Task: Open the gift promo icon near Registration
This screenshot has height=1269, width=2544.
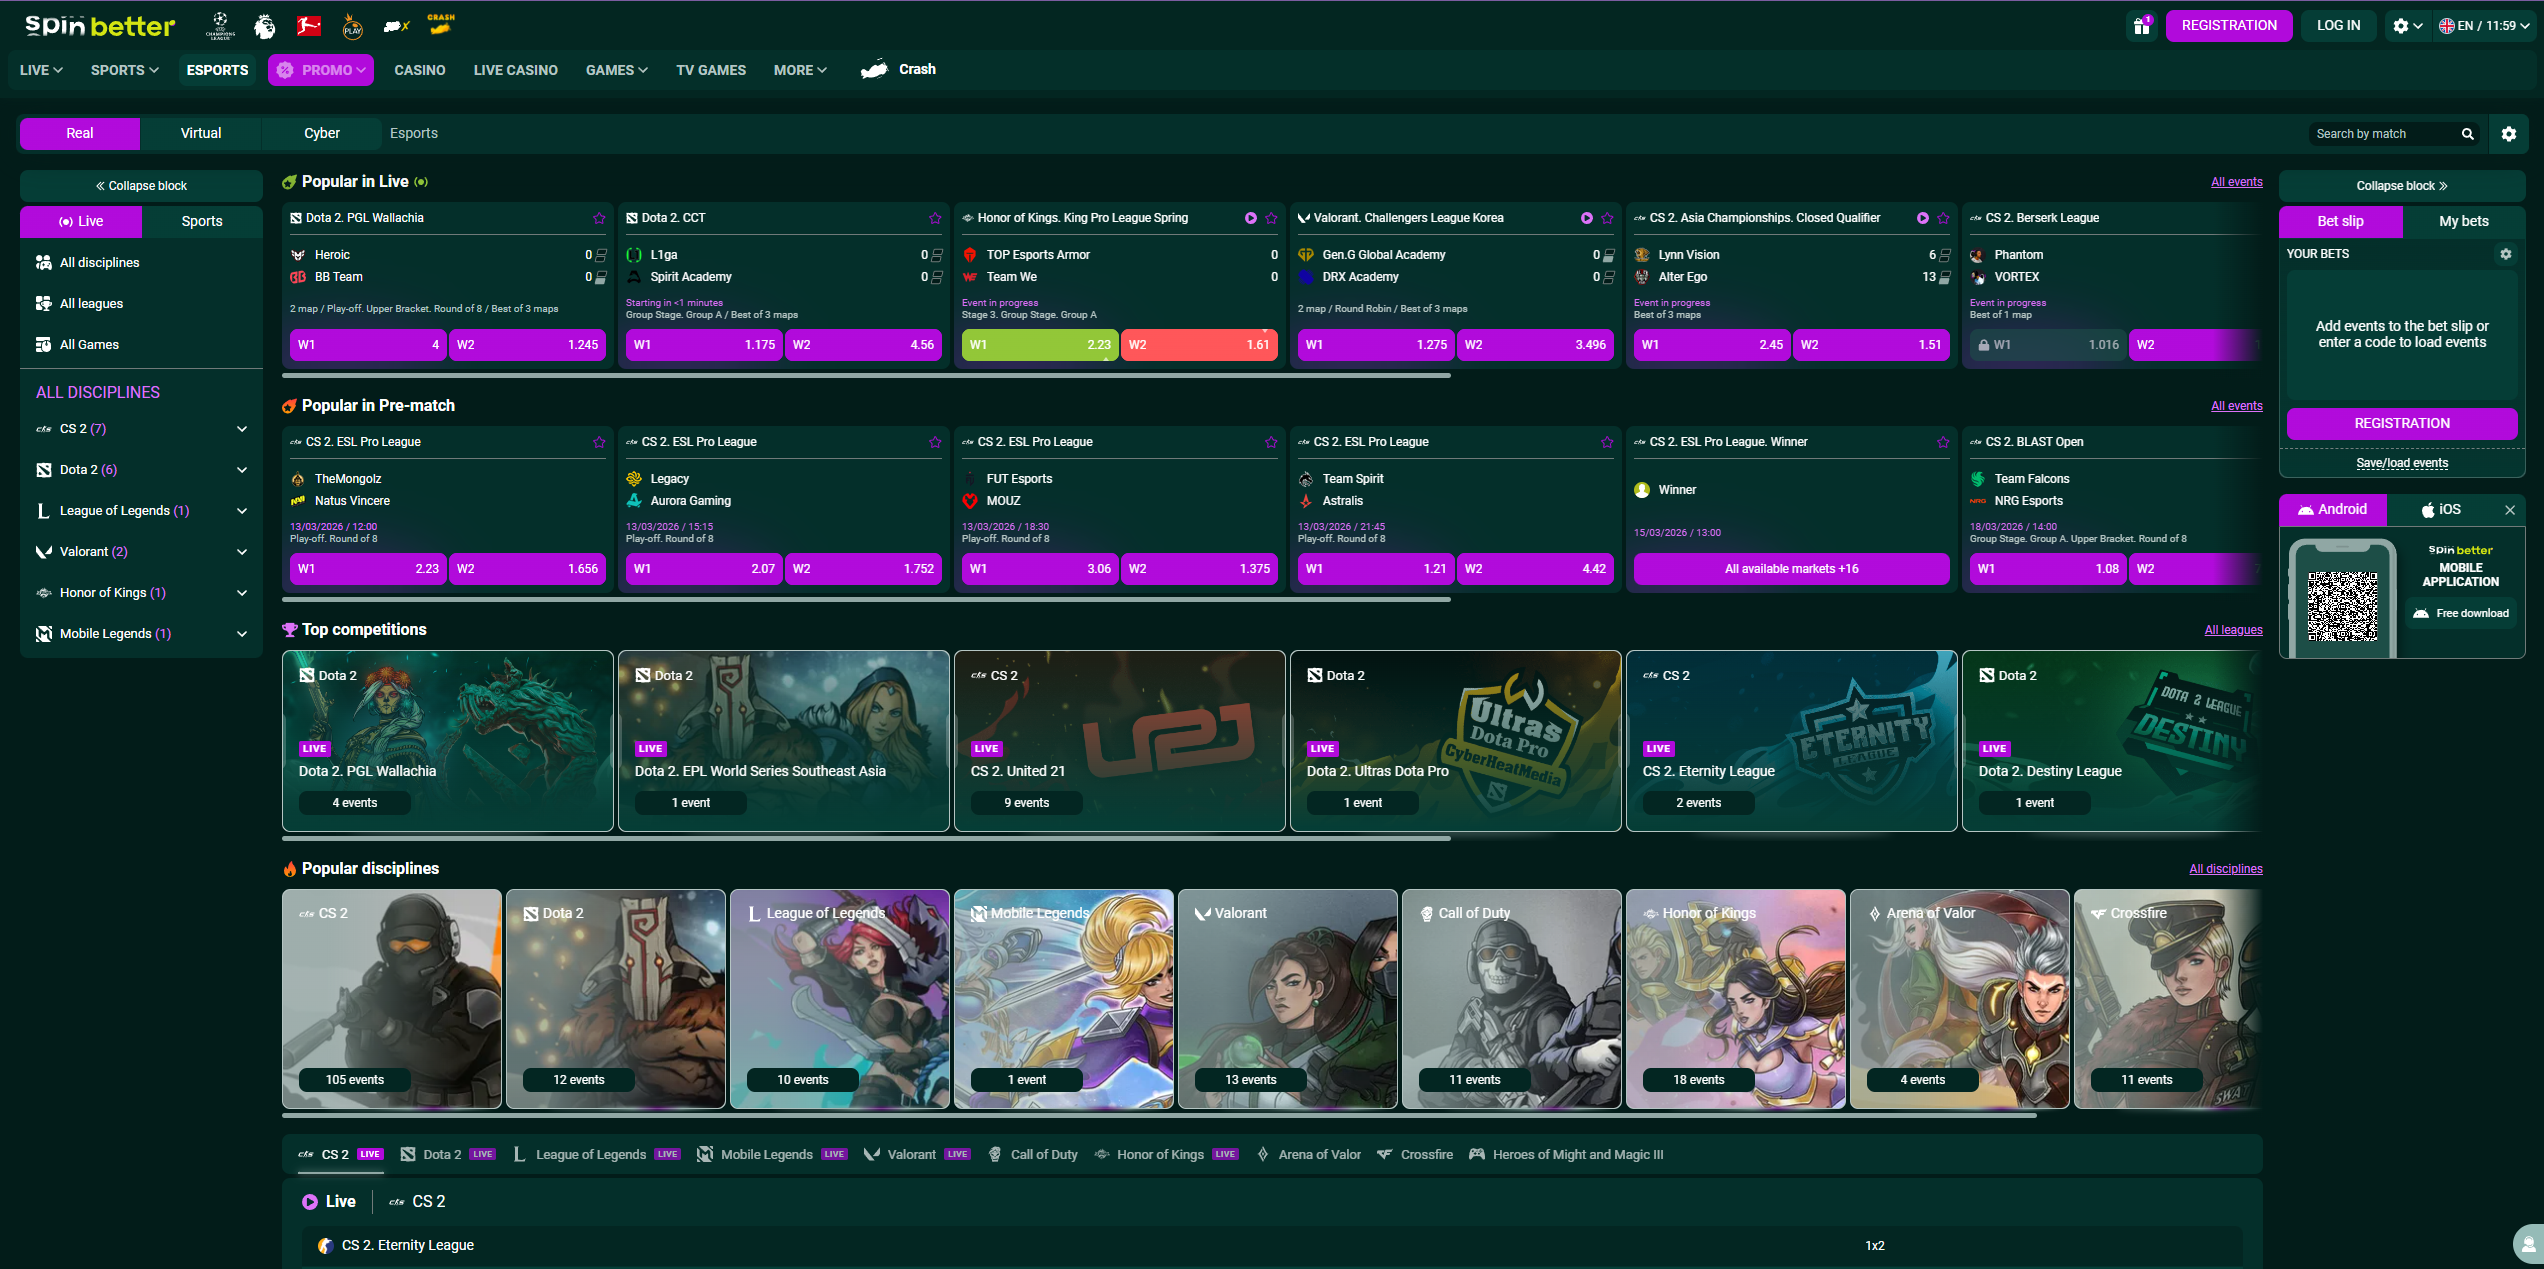Action: tap(2141, 25)
